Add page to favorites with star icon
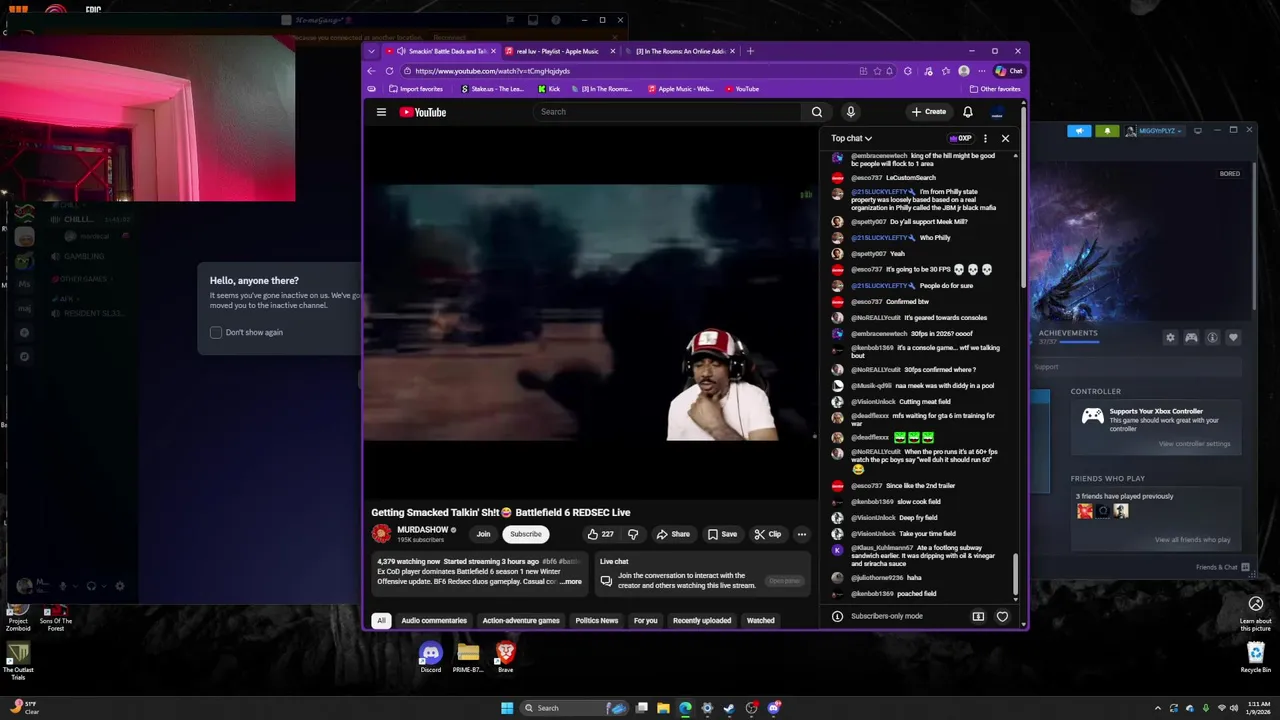The width and height of the screenshot is (1280, 720). pos(877,71)
